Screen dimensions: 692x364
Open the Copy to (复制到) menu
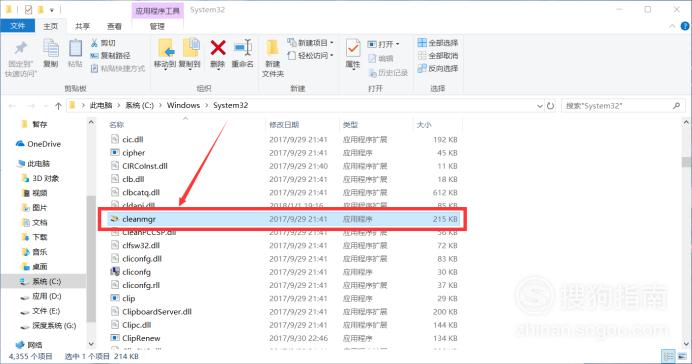click(x=190, y=54)
